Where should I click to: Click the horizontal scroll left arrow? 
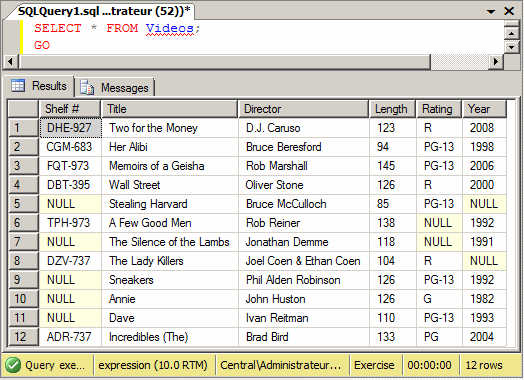click(11, 61)
